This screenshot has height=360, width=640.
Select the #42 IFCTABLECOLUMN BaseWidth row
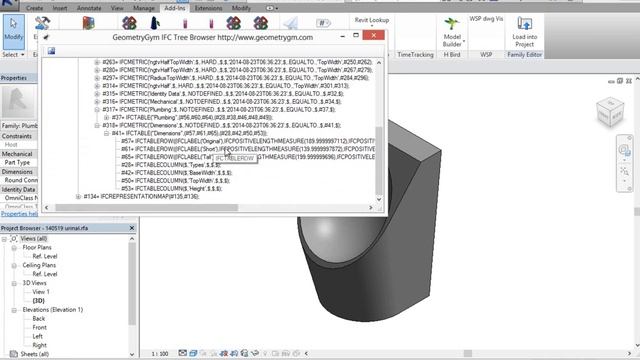pyautogui.click(x=177, y=173)
